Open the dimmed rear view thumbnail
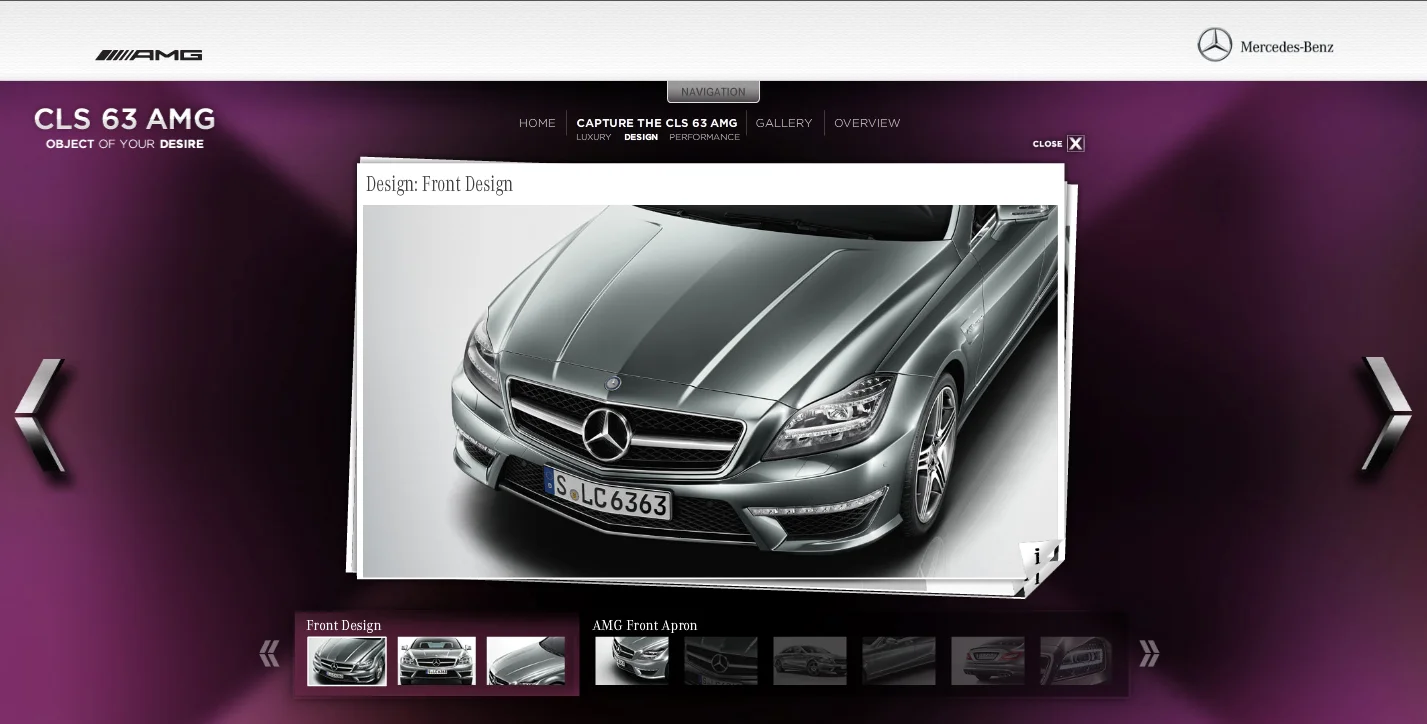Screen dimensions: 1427x724 tap(988, 661)
